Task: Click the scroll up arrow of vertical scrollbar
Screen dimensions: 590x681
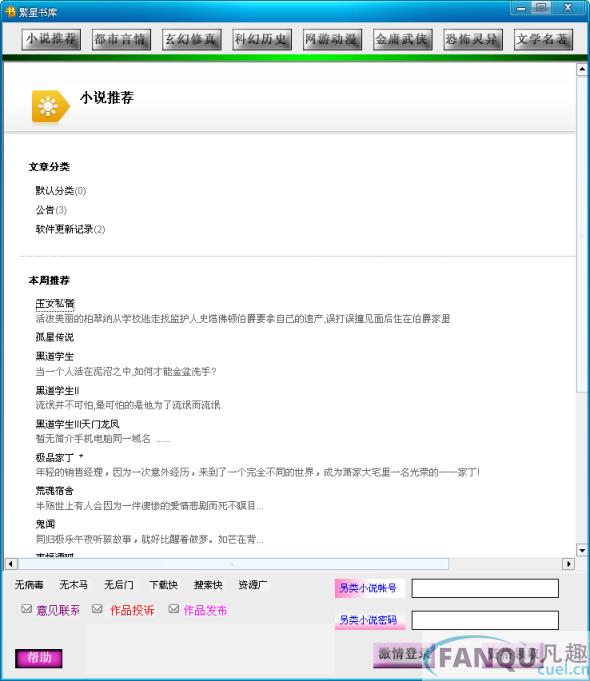Action: pos(582,69)
